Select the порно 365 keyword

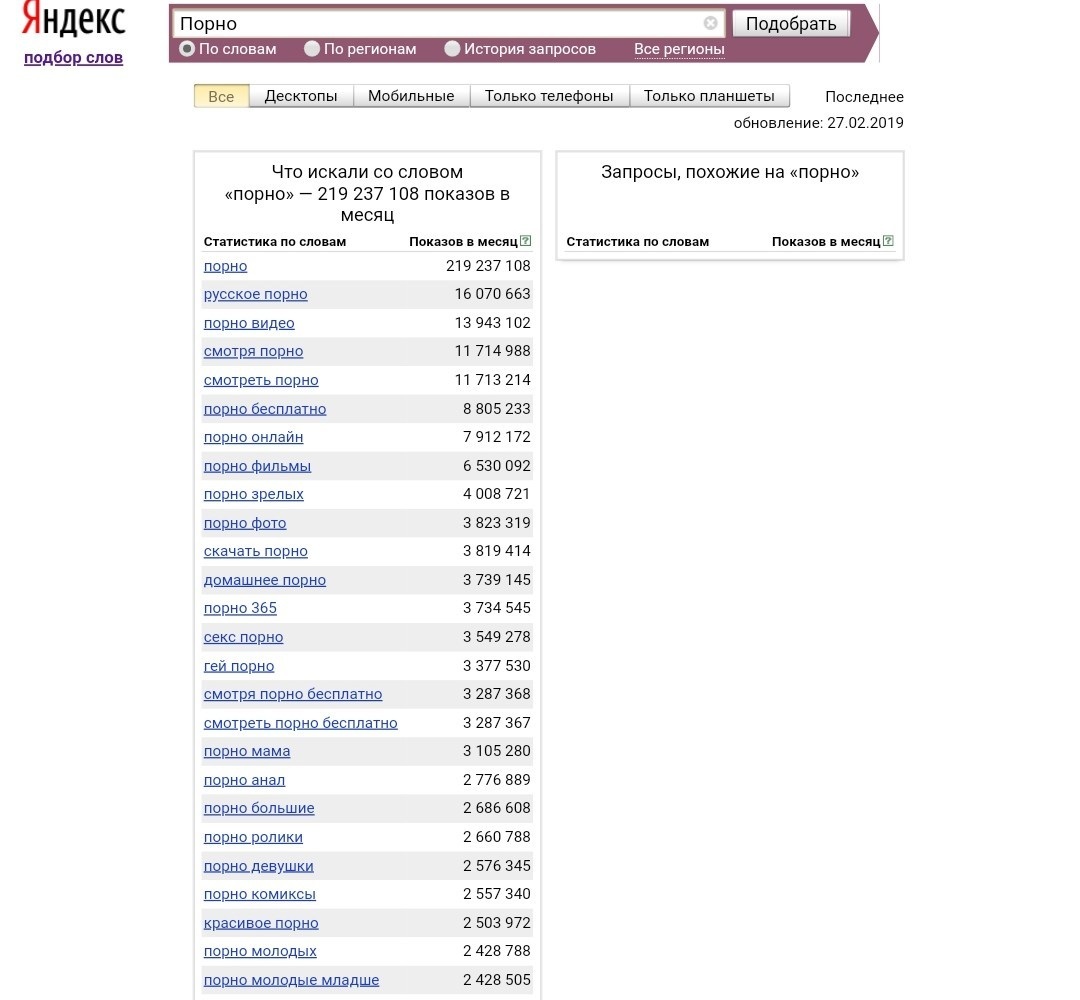click(x=240, y=608)
